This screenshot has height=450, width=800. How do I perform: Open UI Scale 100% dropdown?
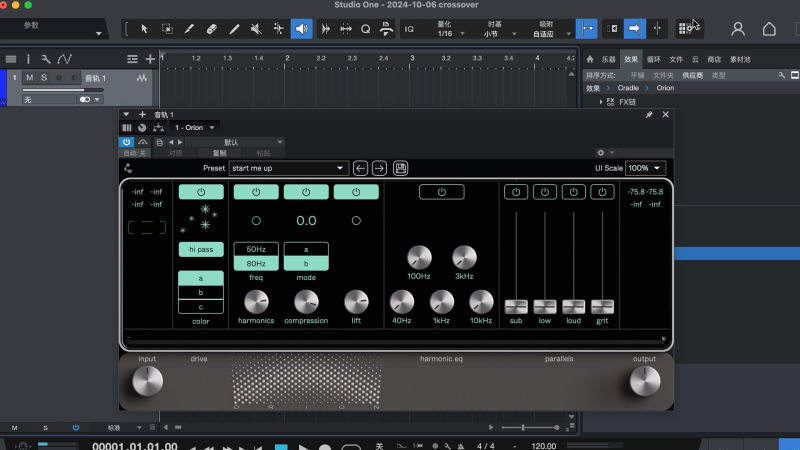(645, 168)
